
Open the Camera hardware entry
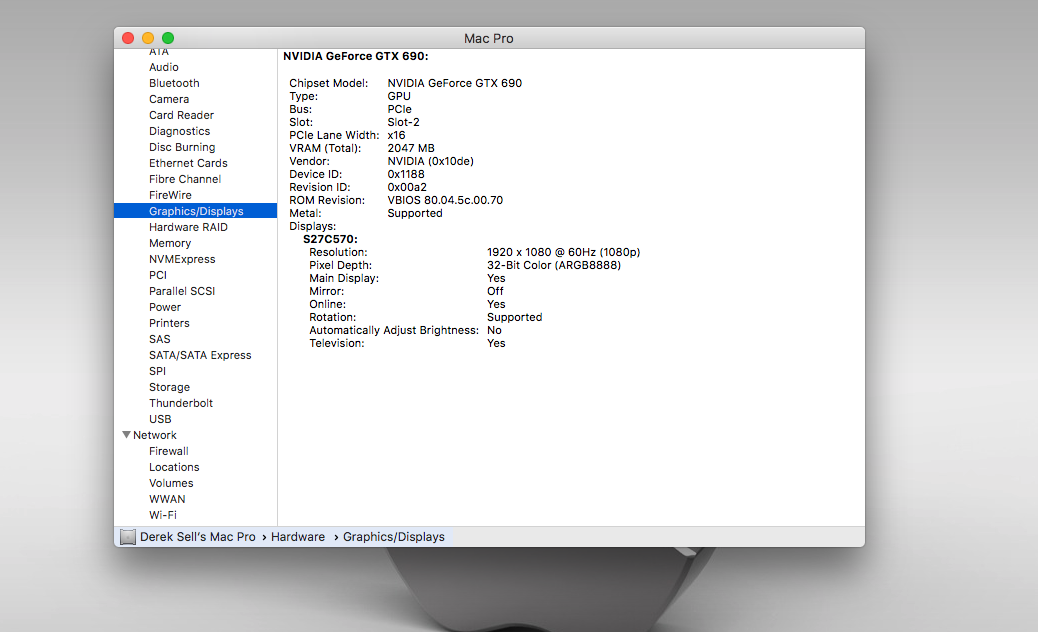coord(169,99)
